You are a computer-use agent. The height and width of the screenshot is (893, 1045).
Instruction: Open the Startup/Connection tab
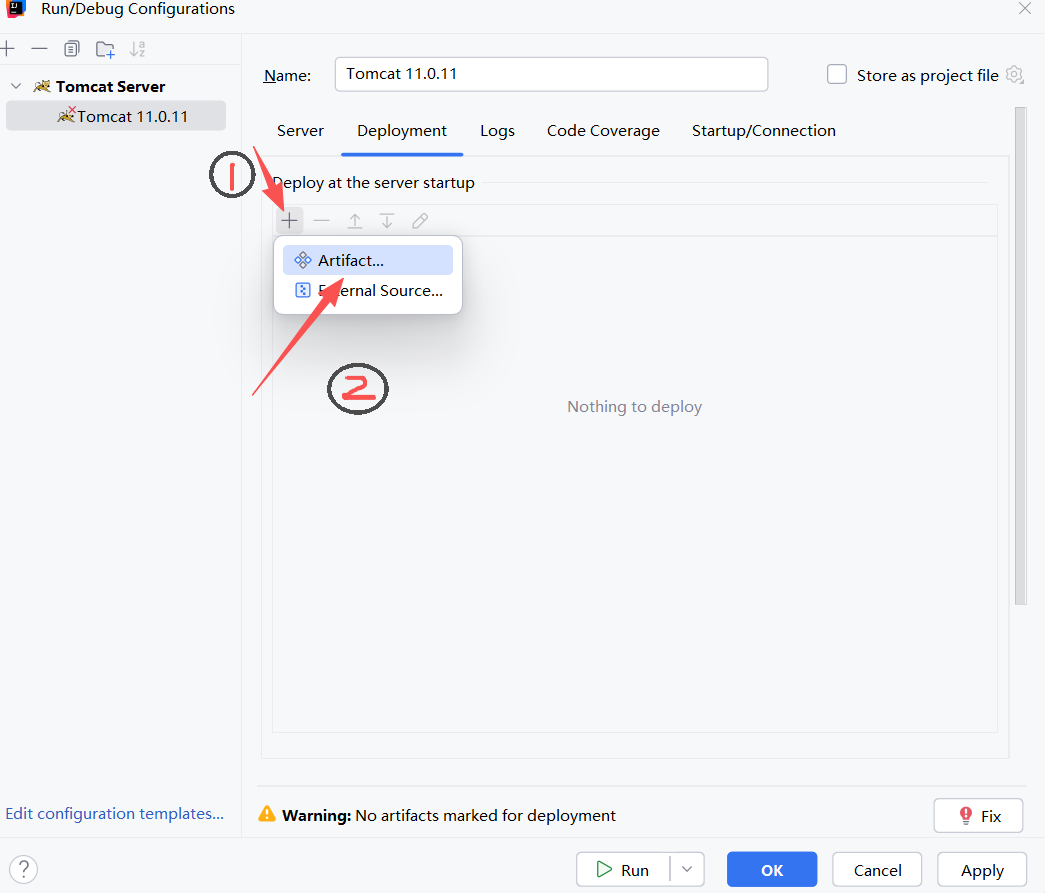[x=764, y=131]
